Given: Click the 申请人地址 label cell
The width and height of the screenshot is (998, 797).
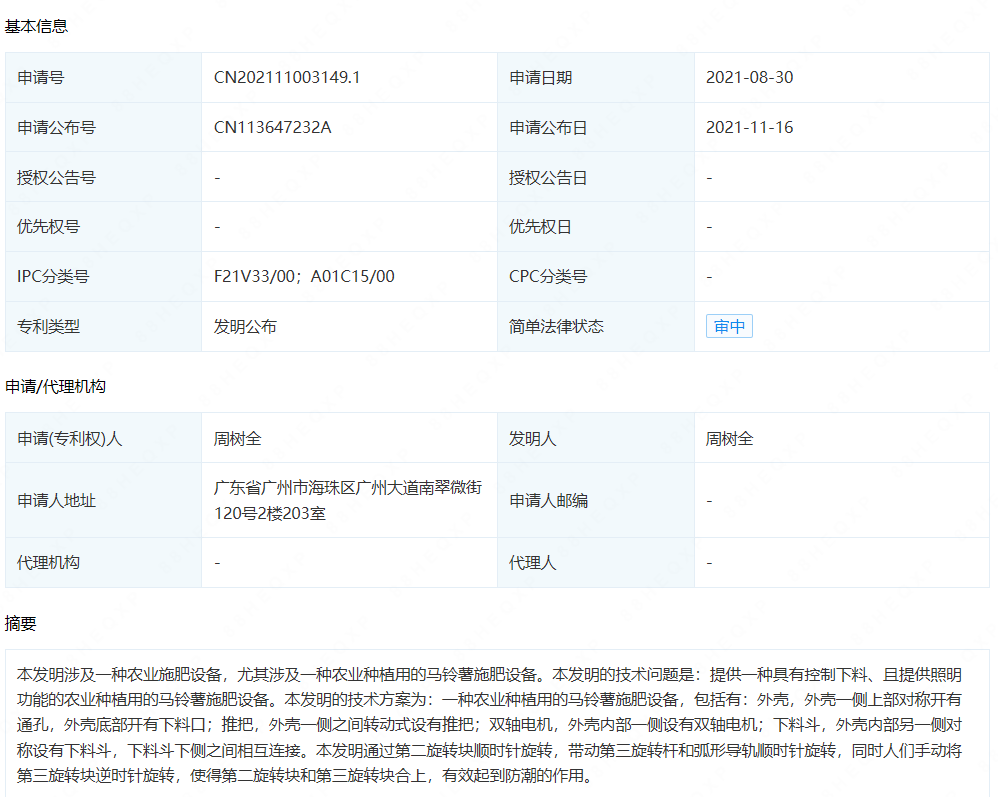Looking at the screenshot, I should click(104, 500).
